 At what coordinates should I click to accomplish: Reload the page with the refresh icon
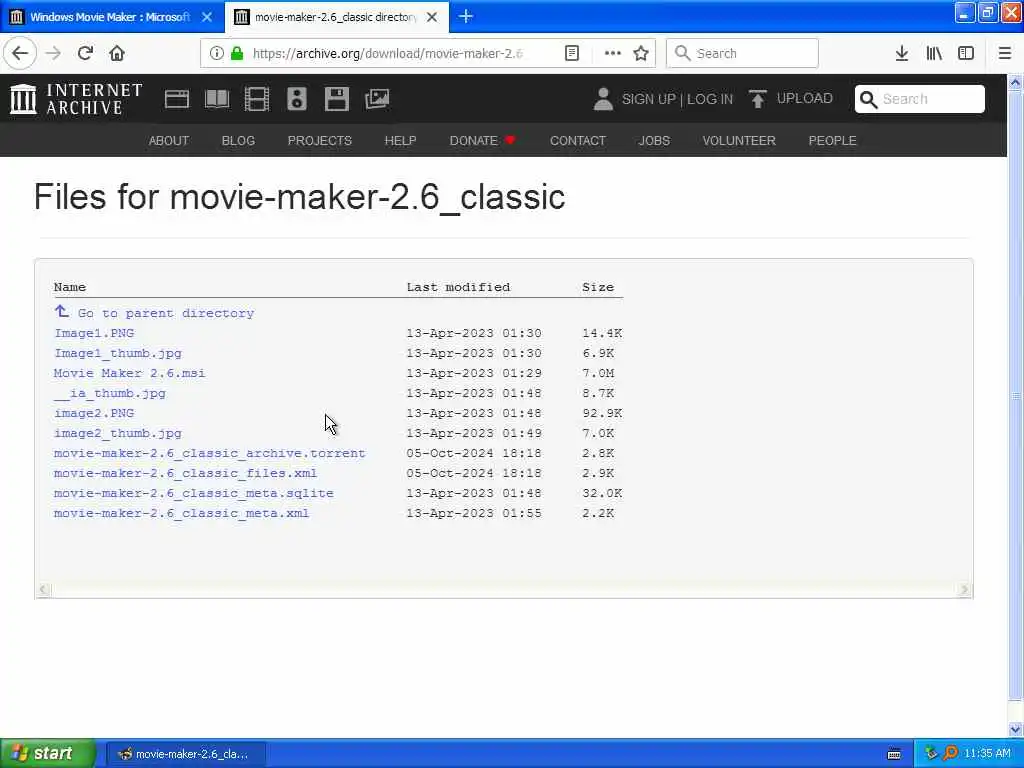tap(85, 53)
